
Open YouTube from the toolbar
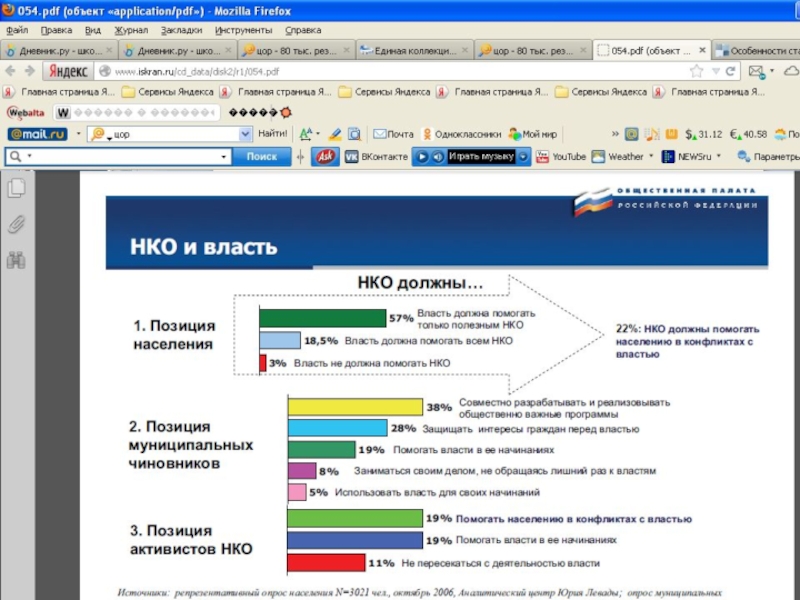pos(561,157)
